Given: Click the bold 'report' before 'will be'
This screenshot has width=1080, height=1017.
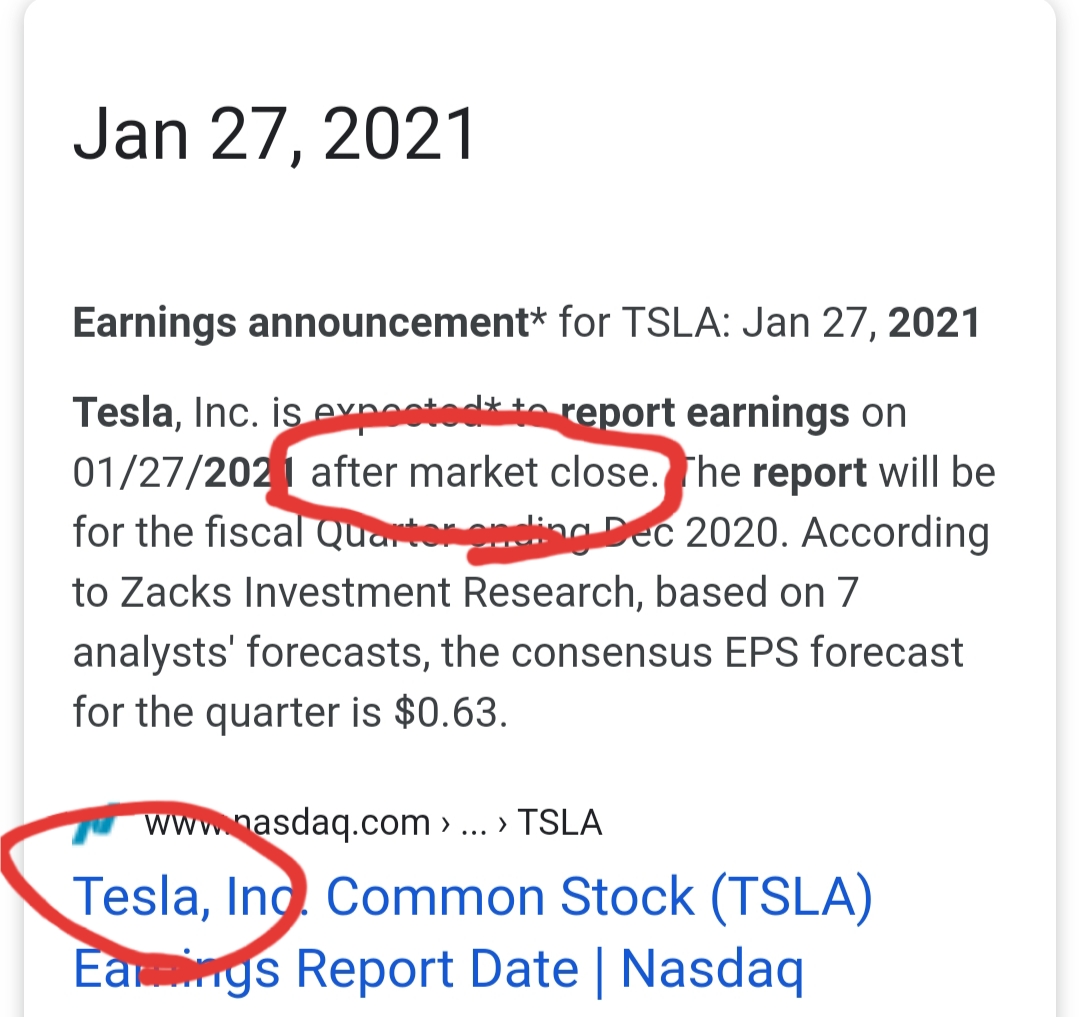Looking at the screenshot, I should 809,471.
